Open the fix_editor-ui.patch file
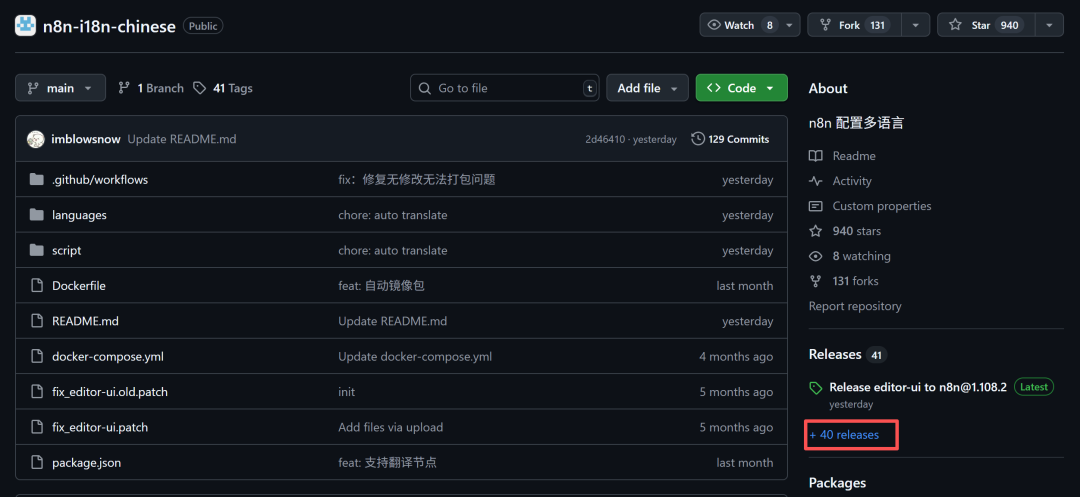The image size is (1080, 497). 100,427
